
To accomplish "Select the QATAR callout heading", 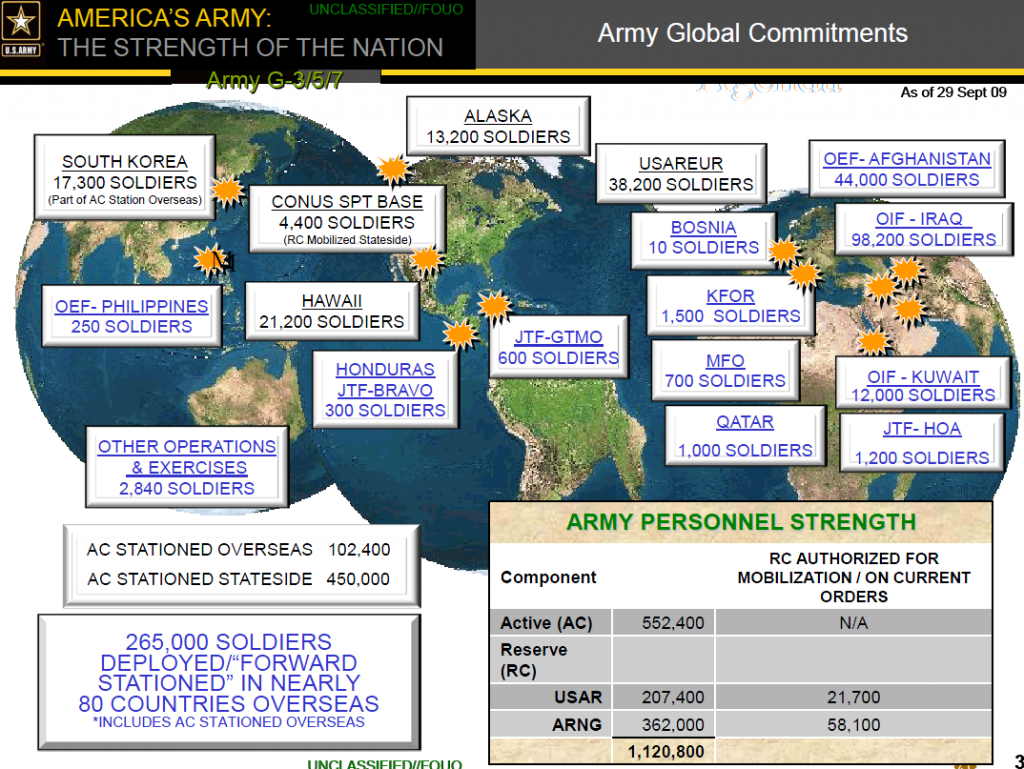I will [x=744, y=422].
